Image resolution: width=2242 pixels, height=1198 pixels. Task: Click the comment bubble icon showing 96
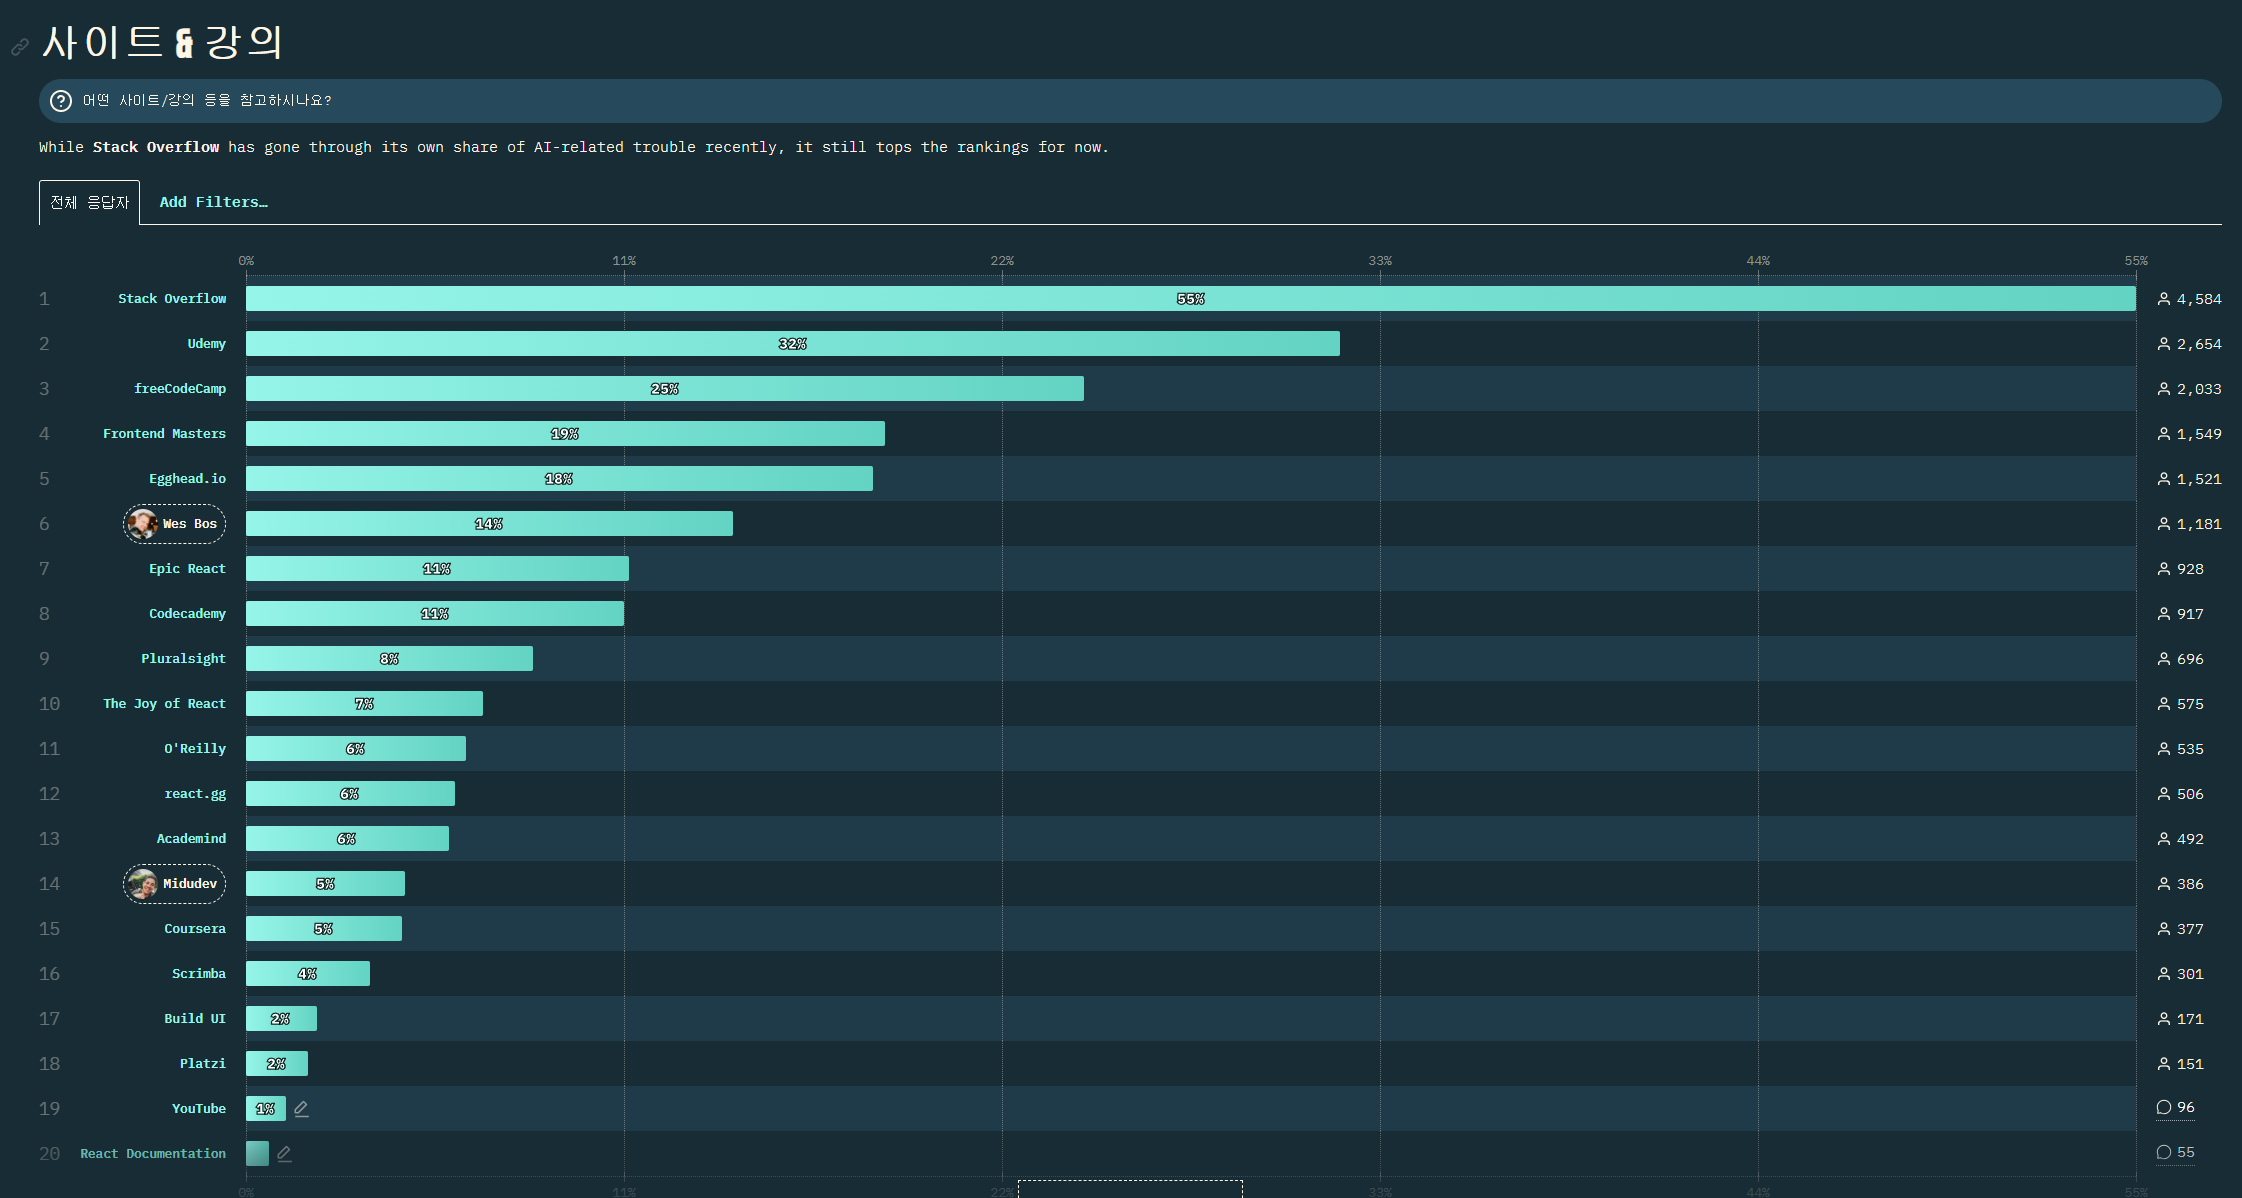[x=2164, y=1107]
